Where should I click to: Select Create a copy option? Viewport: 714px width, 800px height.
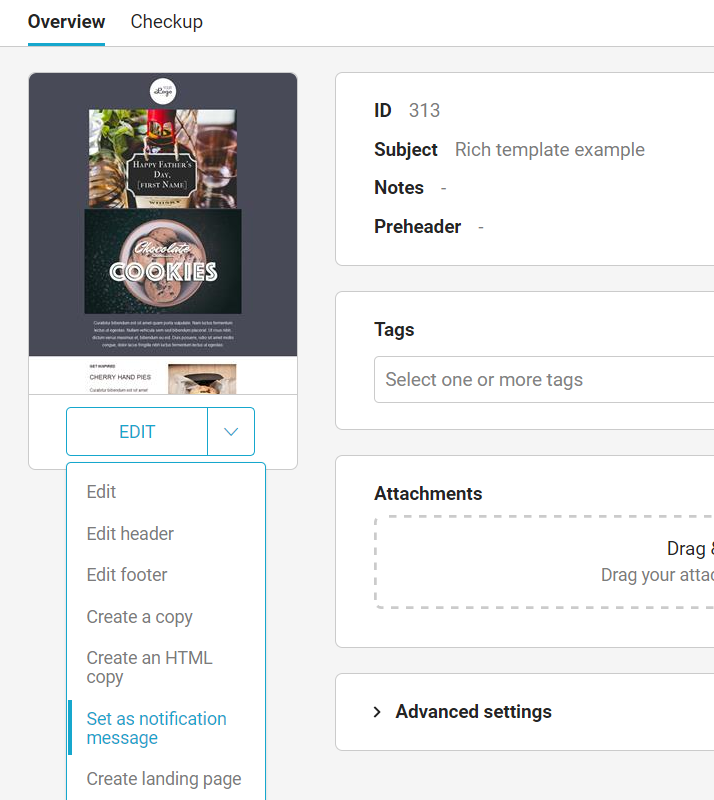(139, 617)
